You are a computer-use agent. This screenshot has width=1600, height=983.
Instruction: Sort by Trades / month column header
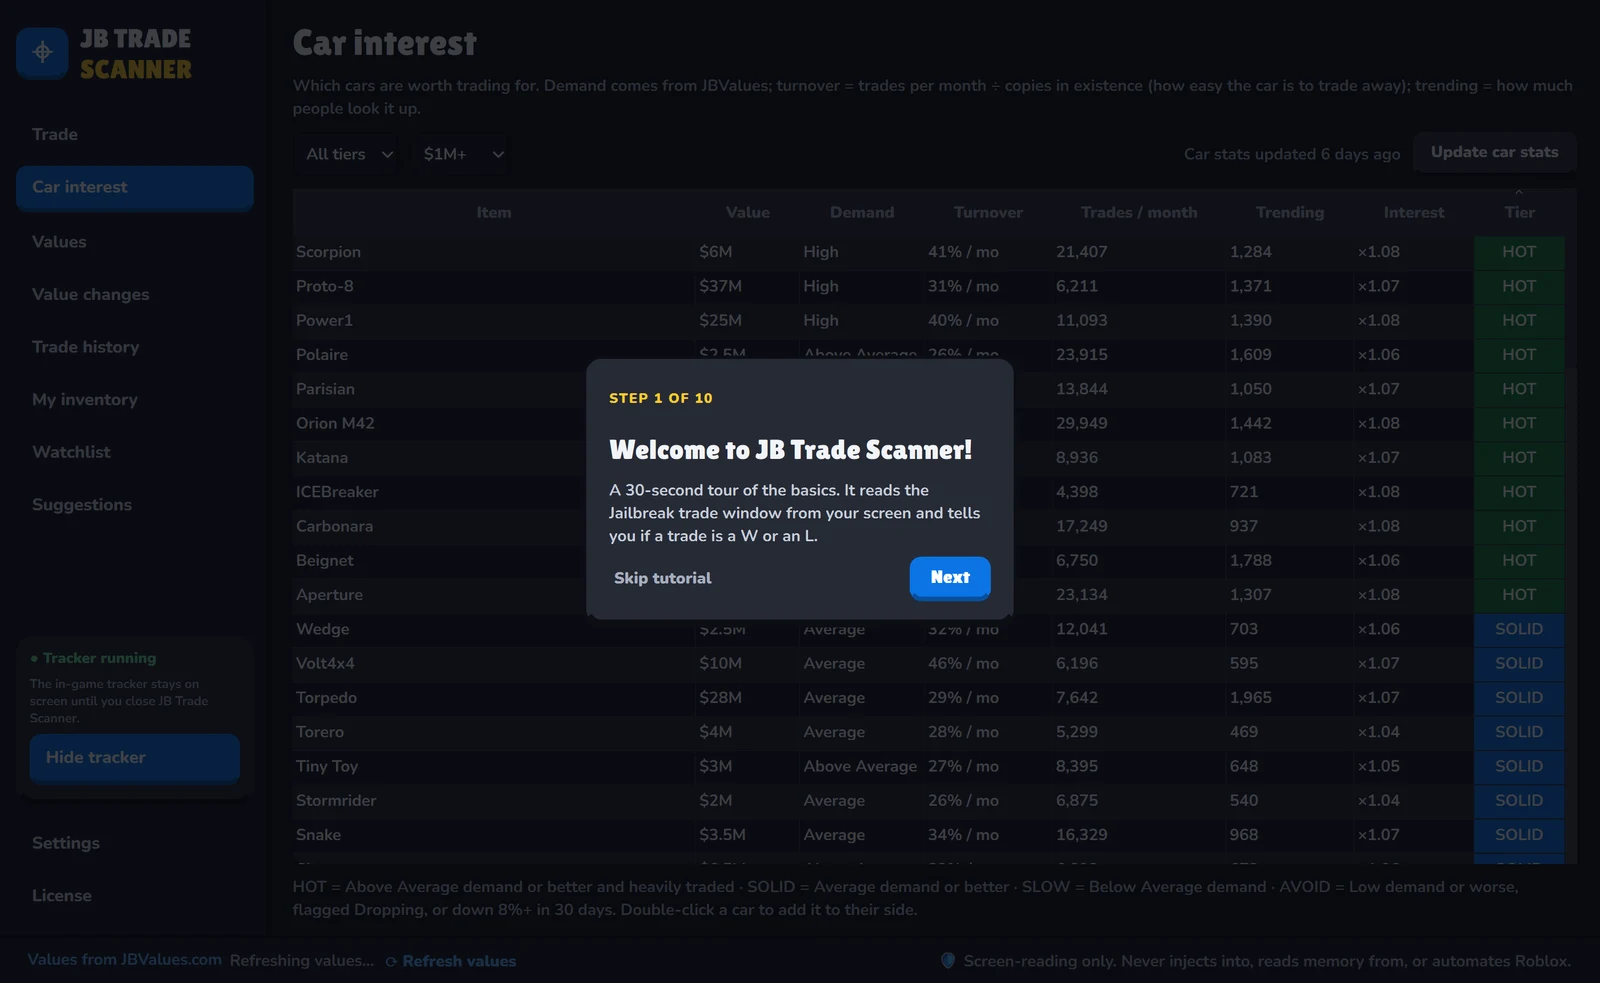tap(1139, 212)
